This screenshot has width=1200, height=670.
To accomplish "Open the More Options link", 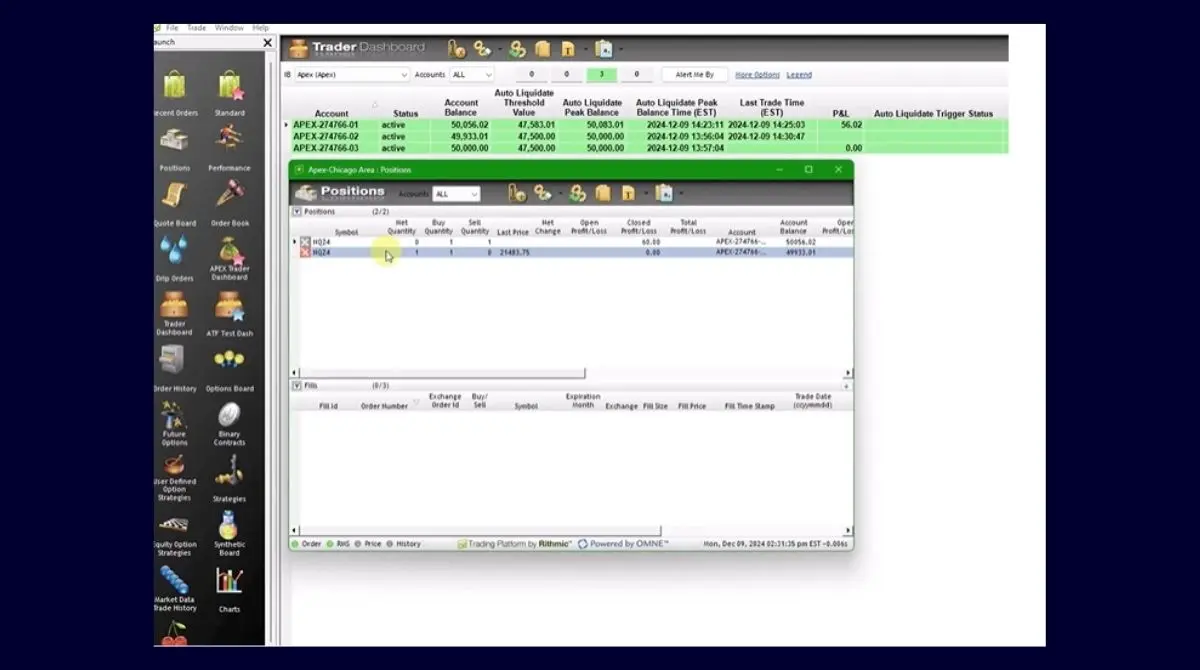I will coord(757,74).
